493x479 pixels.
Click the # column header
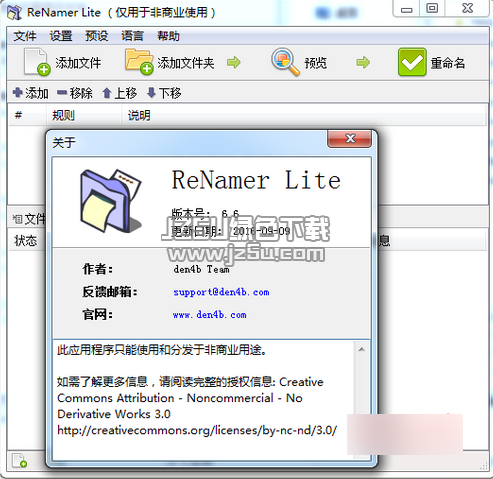pyautogui.click(x=27, y=116)
